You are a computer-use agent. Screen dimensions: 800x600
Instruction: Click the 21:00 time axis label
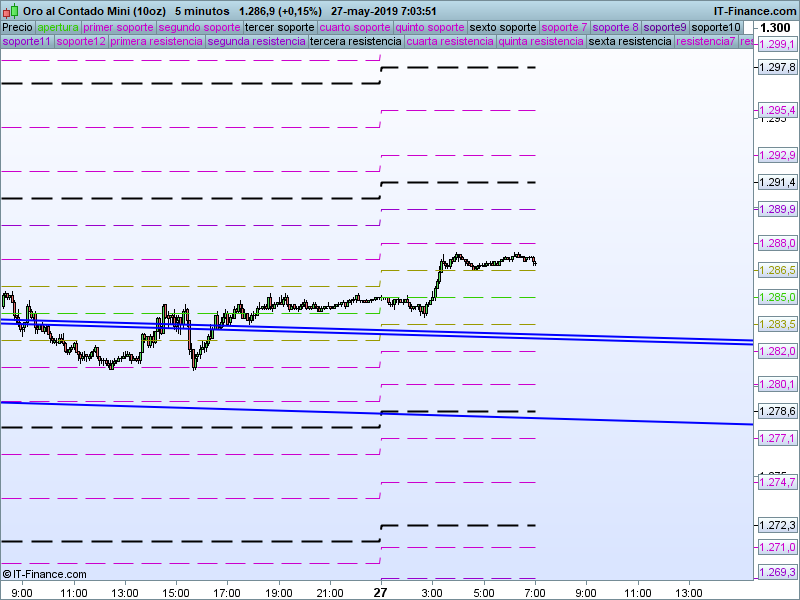[330, 593]
